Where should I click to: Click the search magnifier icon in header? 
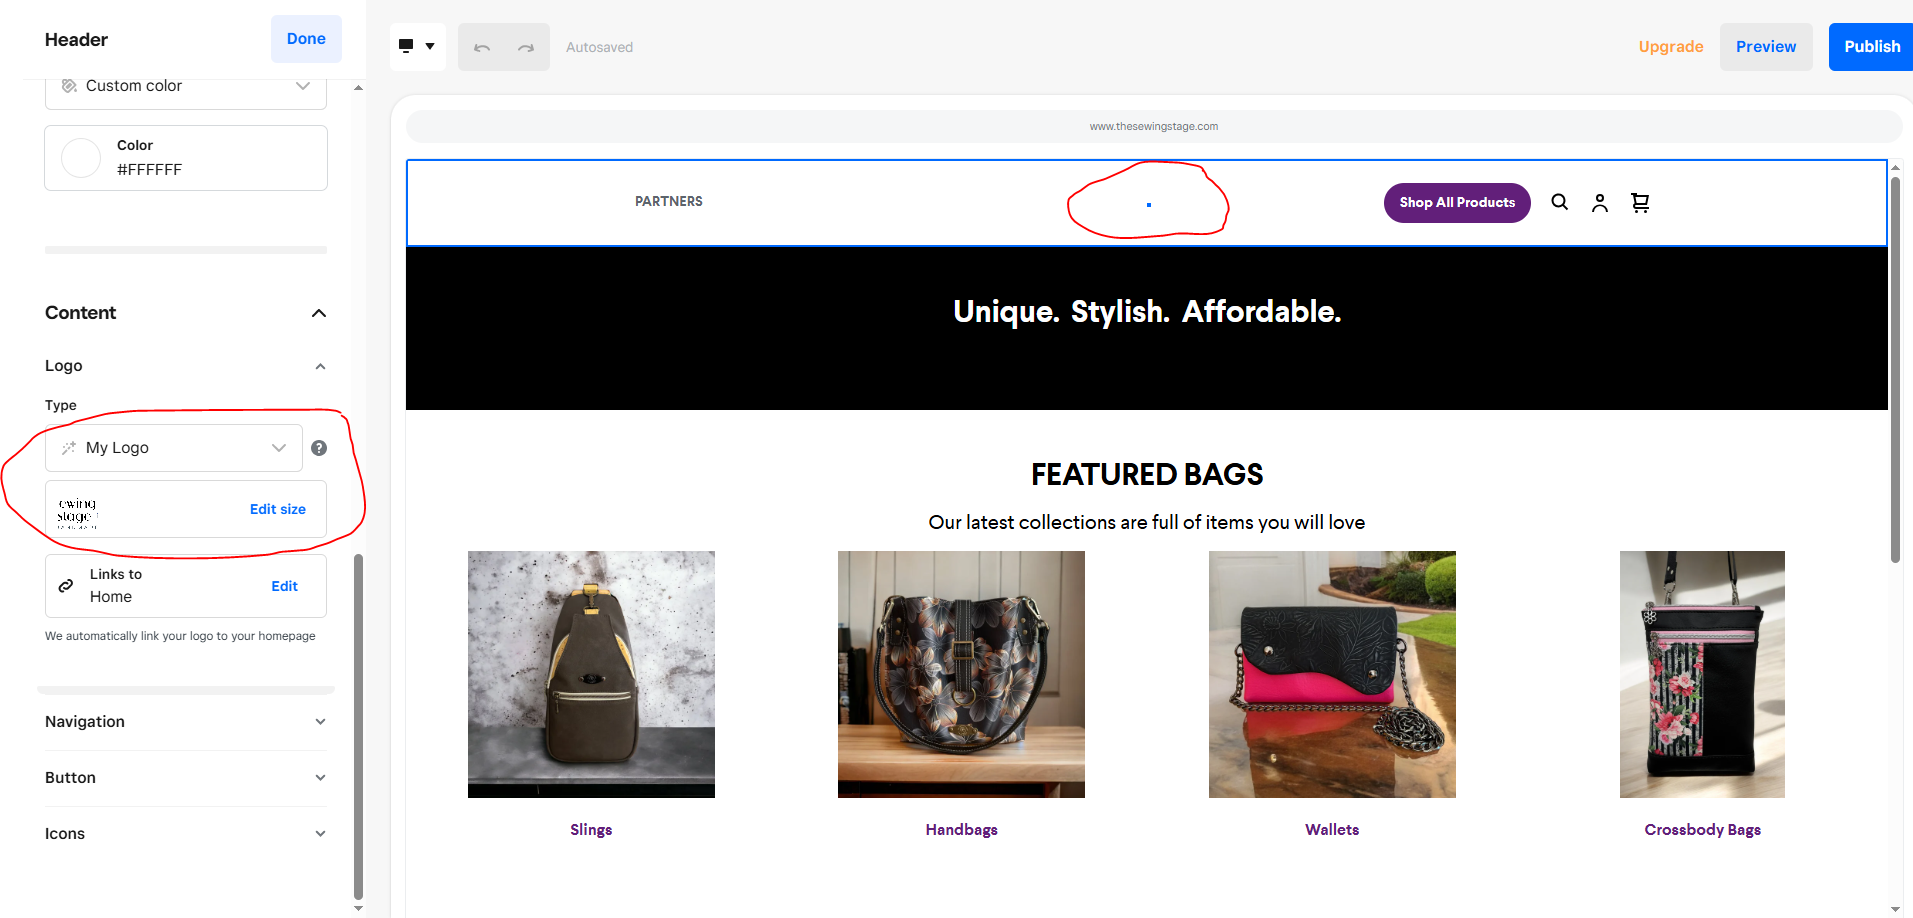1559,202
